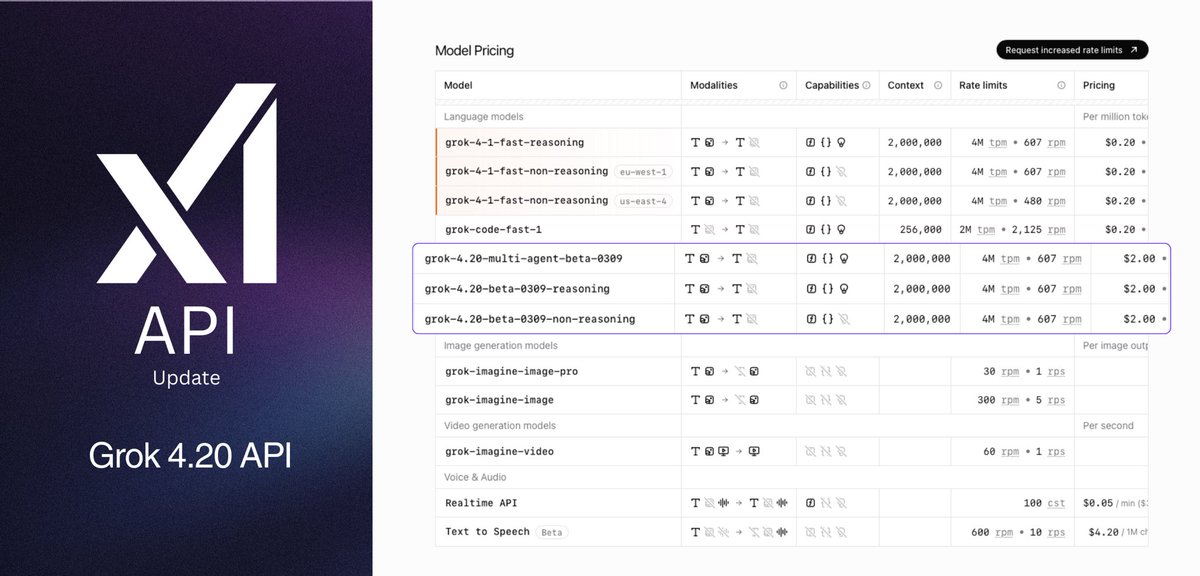Click structured output braces icon in grok-code-fast-1 row
The height and width of the screenshot is (576, 1200).
pos(826,230)
